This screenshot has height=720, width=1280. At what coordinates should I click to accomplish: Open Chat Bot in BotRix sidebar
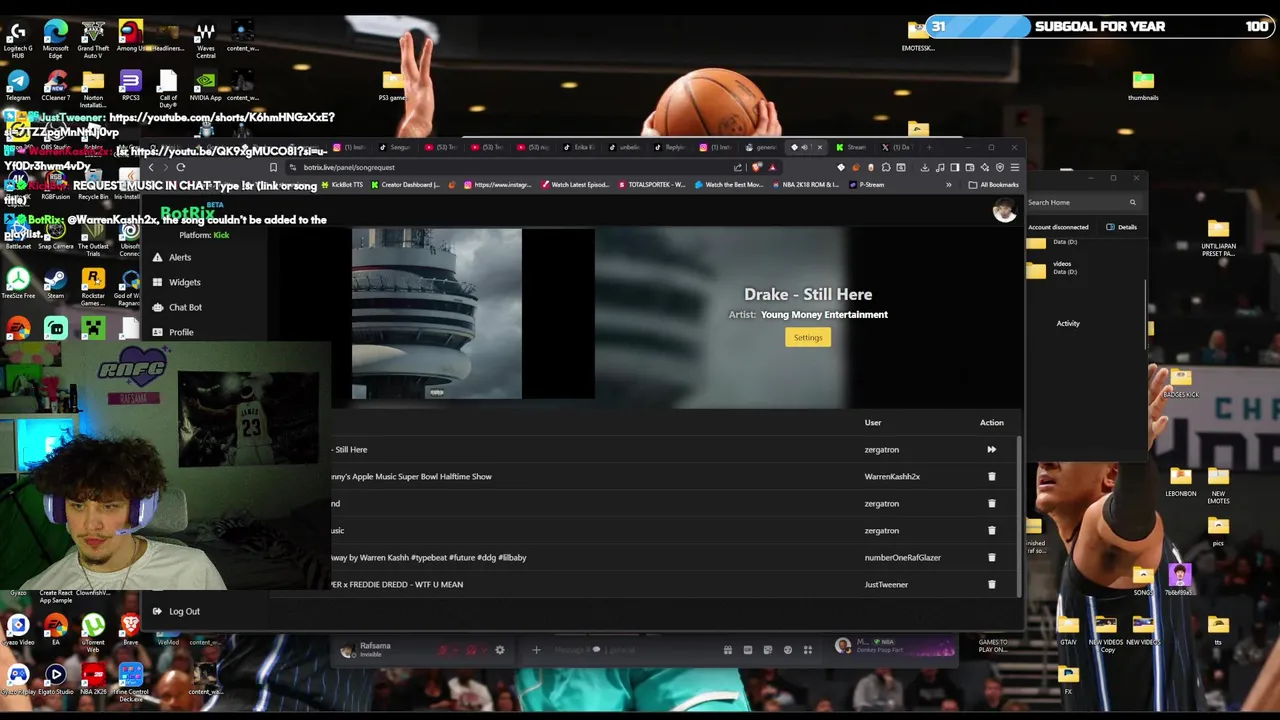177,307
